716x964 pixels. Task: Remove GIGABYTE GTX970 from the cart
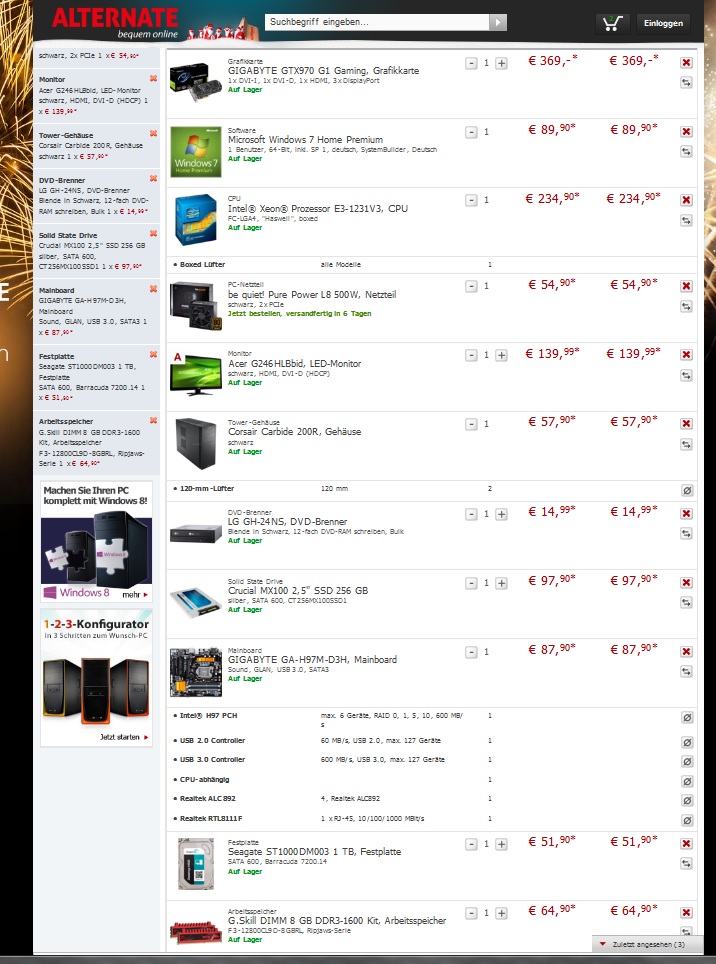tap(686, 63)
